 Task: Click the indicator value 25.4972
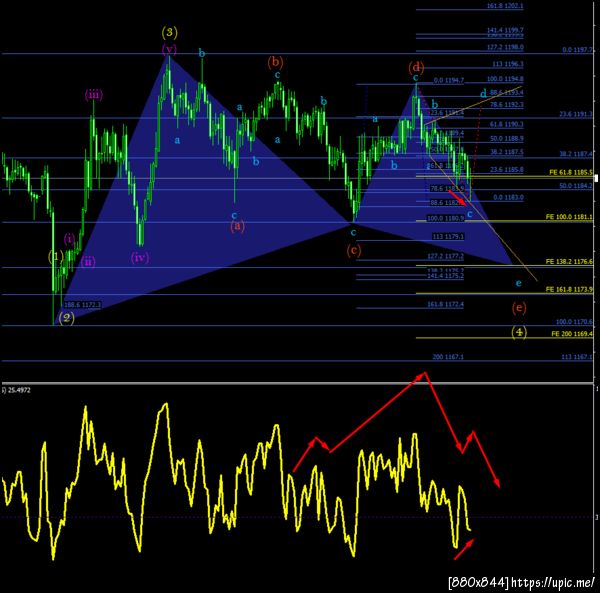[19, 390]
